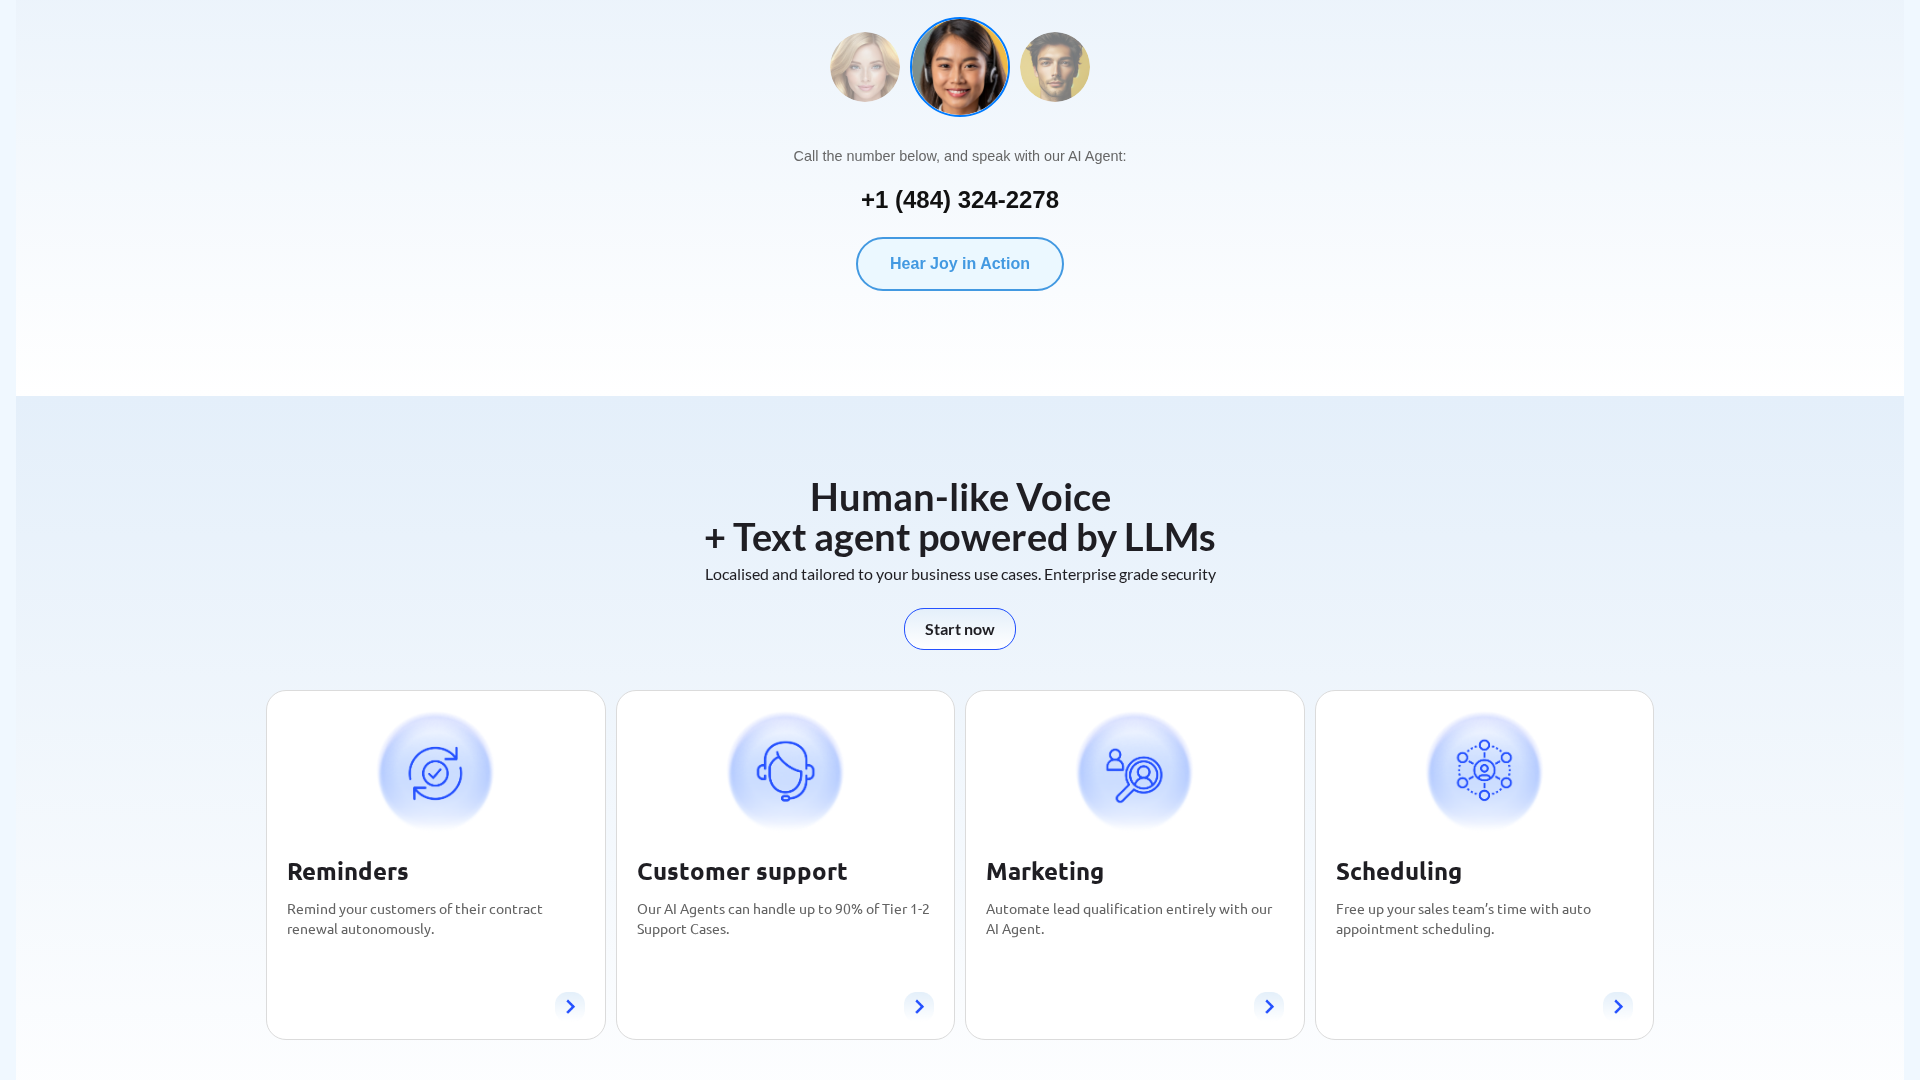This screenshot has width=1920, height=1080.
Task: Open Reminders details via its chevron arrow
Action: tap(570, 1006)
